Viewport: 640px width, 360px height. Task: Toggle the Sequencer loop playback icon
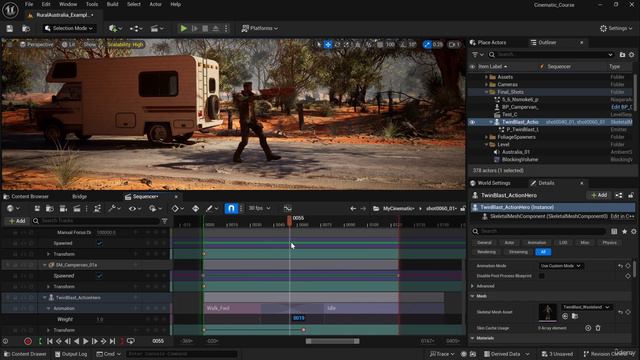(x=131, y=341)
